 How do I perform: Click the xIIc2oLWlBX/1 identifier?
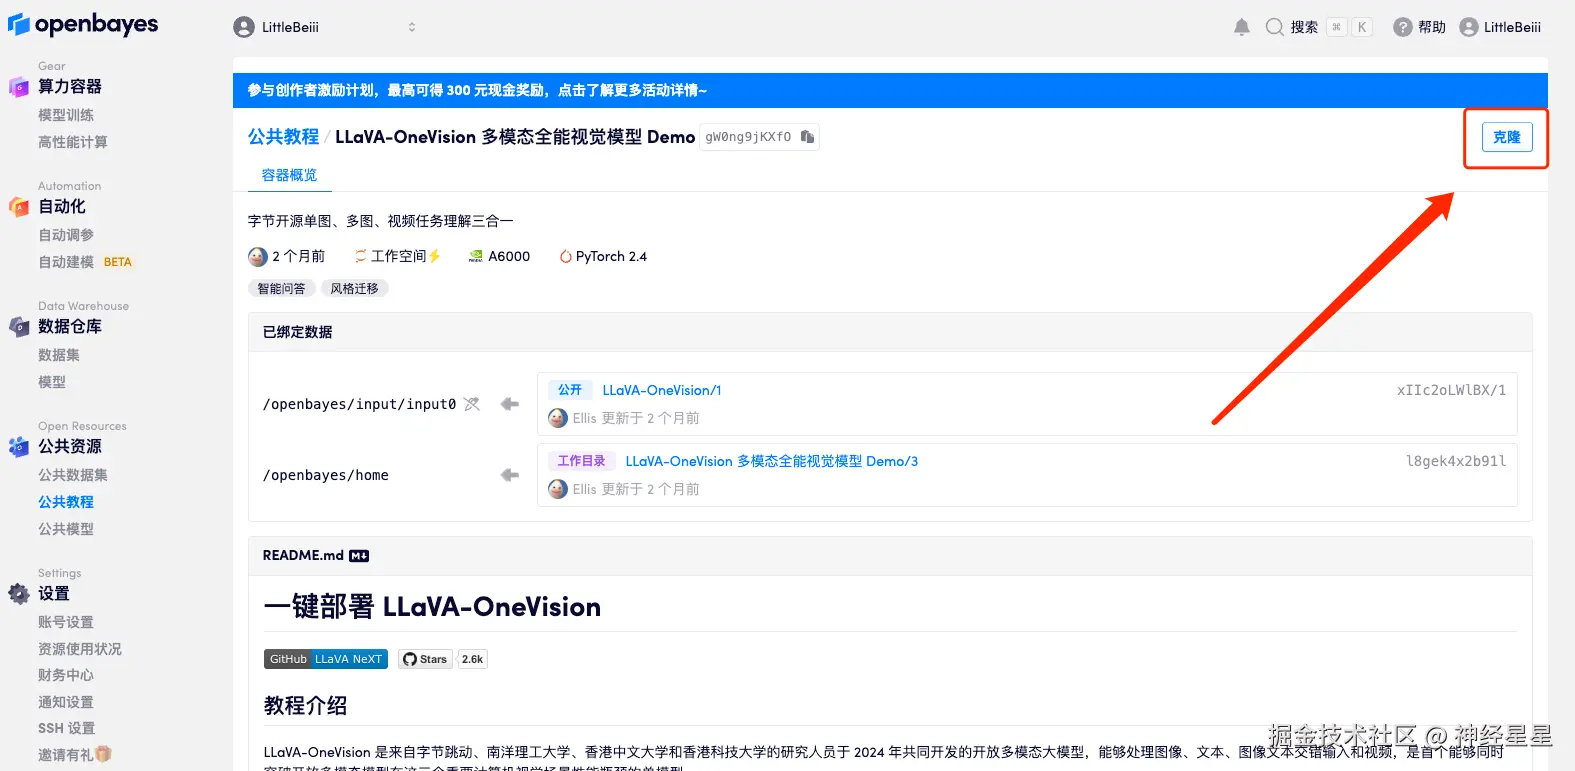[1451, 390]
